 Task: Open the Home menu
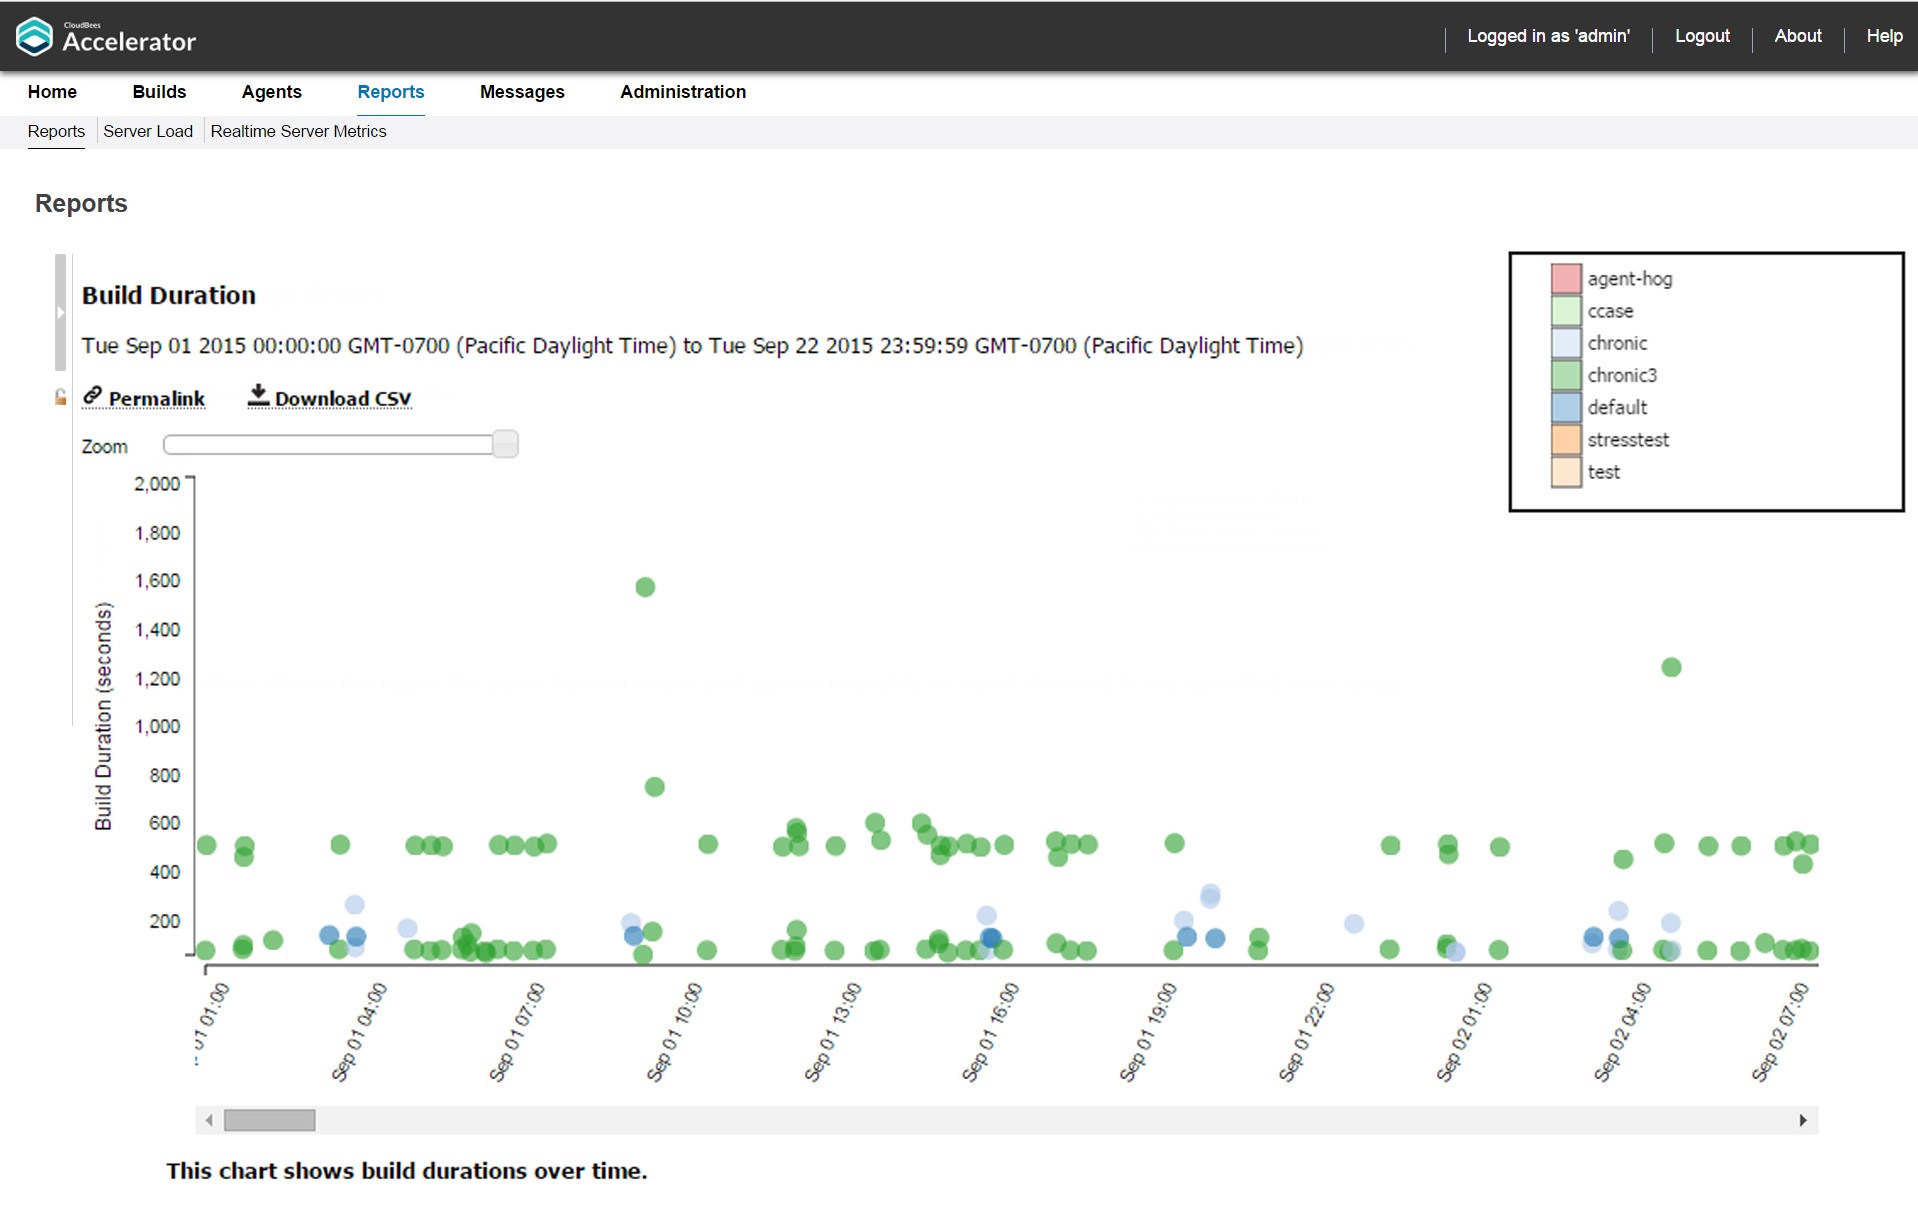coord(52,92)
